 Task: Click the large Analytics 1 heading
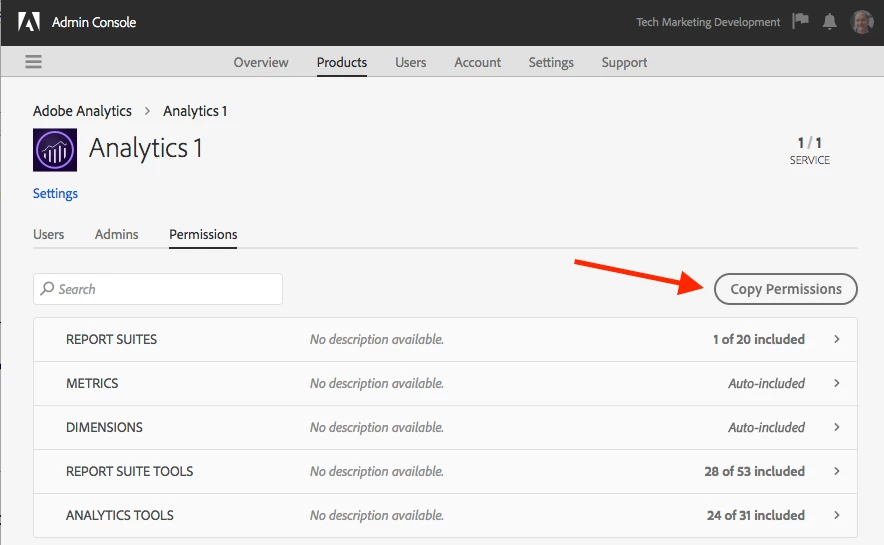145,148
